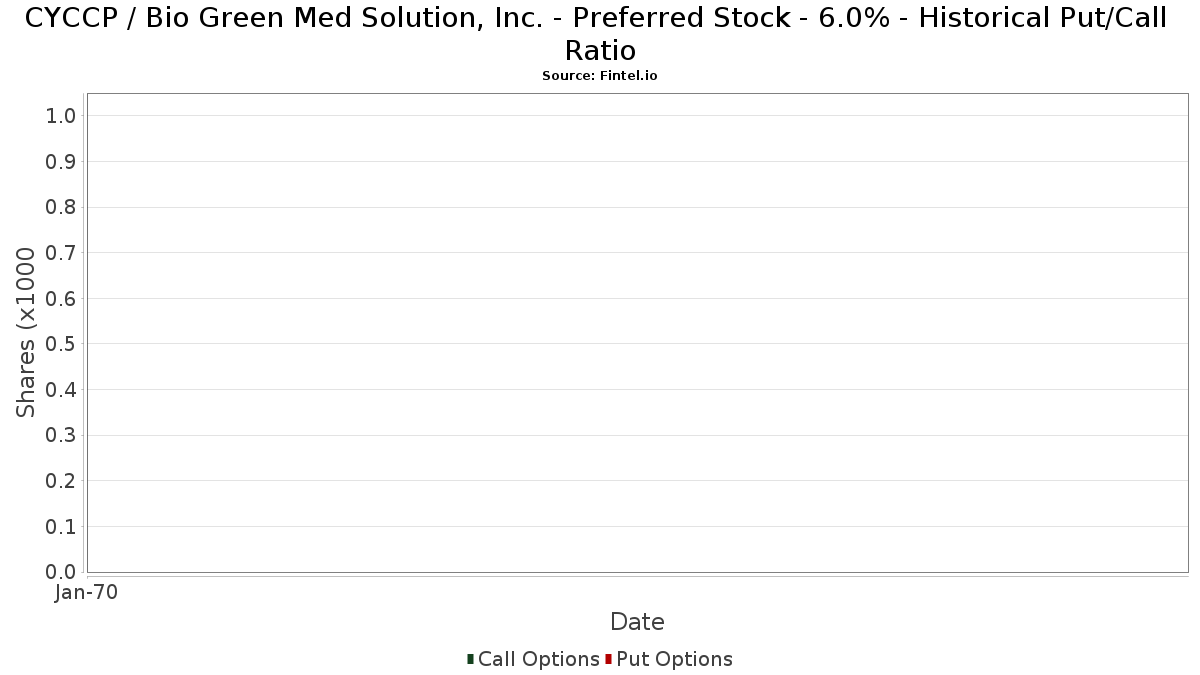Viewport: 1200px width, 675px height.
Task: Click the green Call Options legend swatch
Action: point(470,659)
